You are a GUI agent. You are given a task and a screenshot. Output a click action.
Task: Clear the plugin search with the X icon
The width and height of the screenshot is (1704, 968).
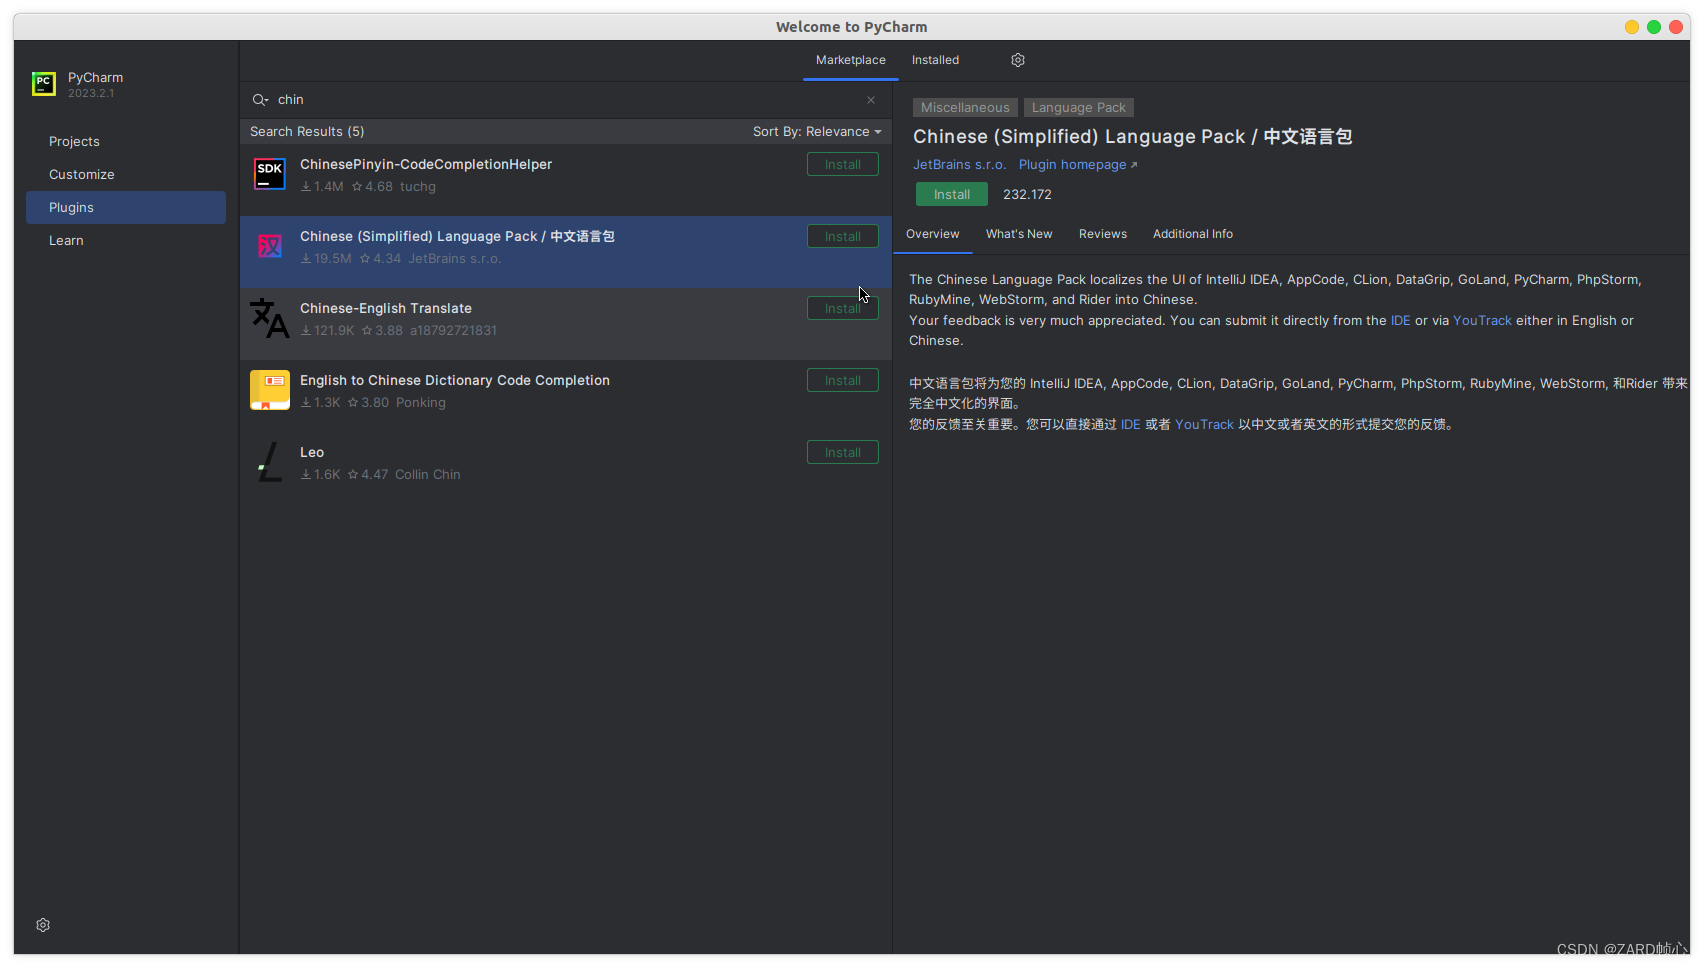[871, 100]
